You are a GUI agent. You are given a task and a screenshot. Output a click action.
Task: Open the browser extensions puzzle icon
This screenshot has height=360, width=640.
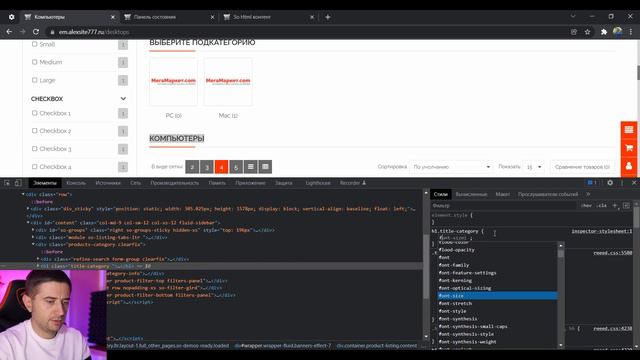(604, 32)
